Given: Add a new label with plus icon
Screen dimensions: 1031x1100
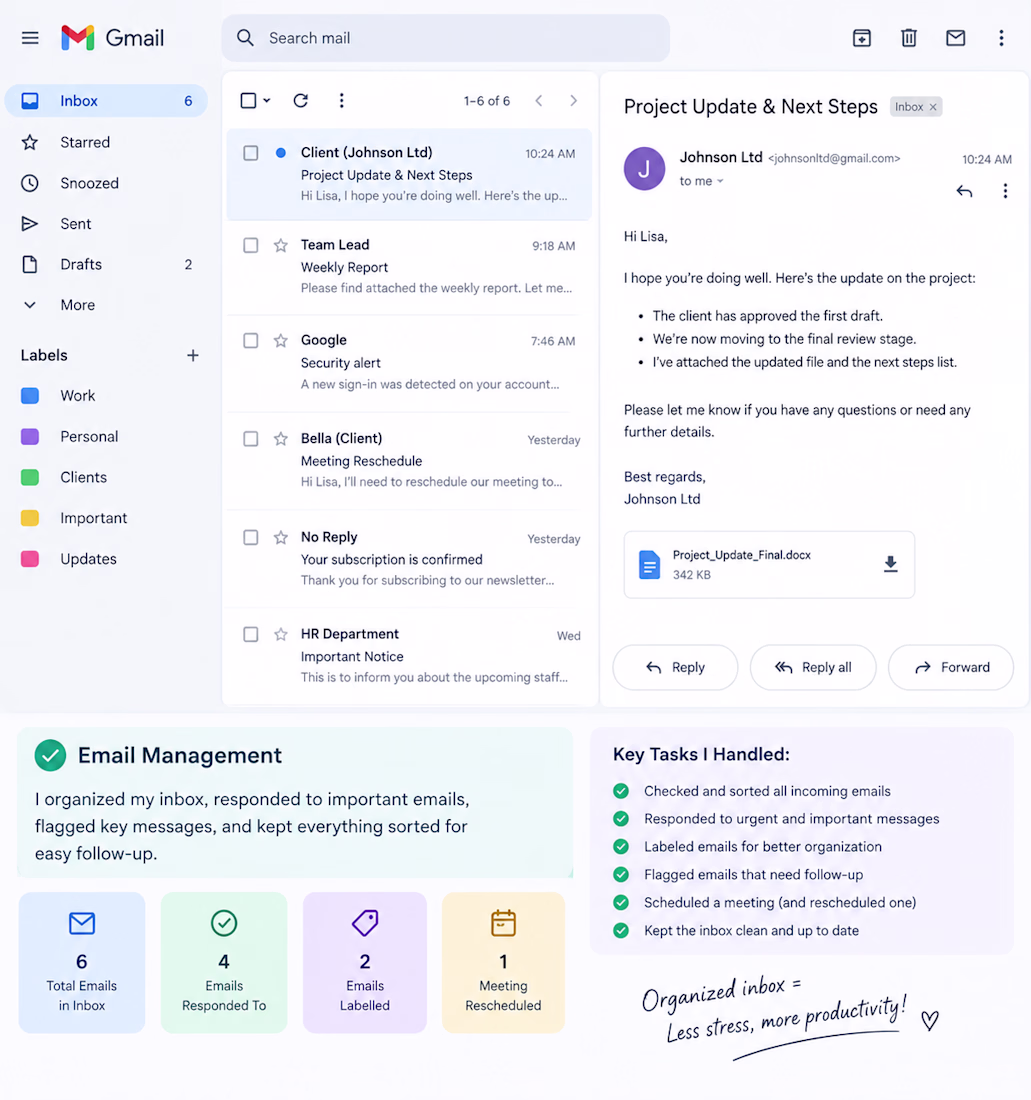Looking at the screenshot, I should 193,356.
